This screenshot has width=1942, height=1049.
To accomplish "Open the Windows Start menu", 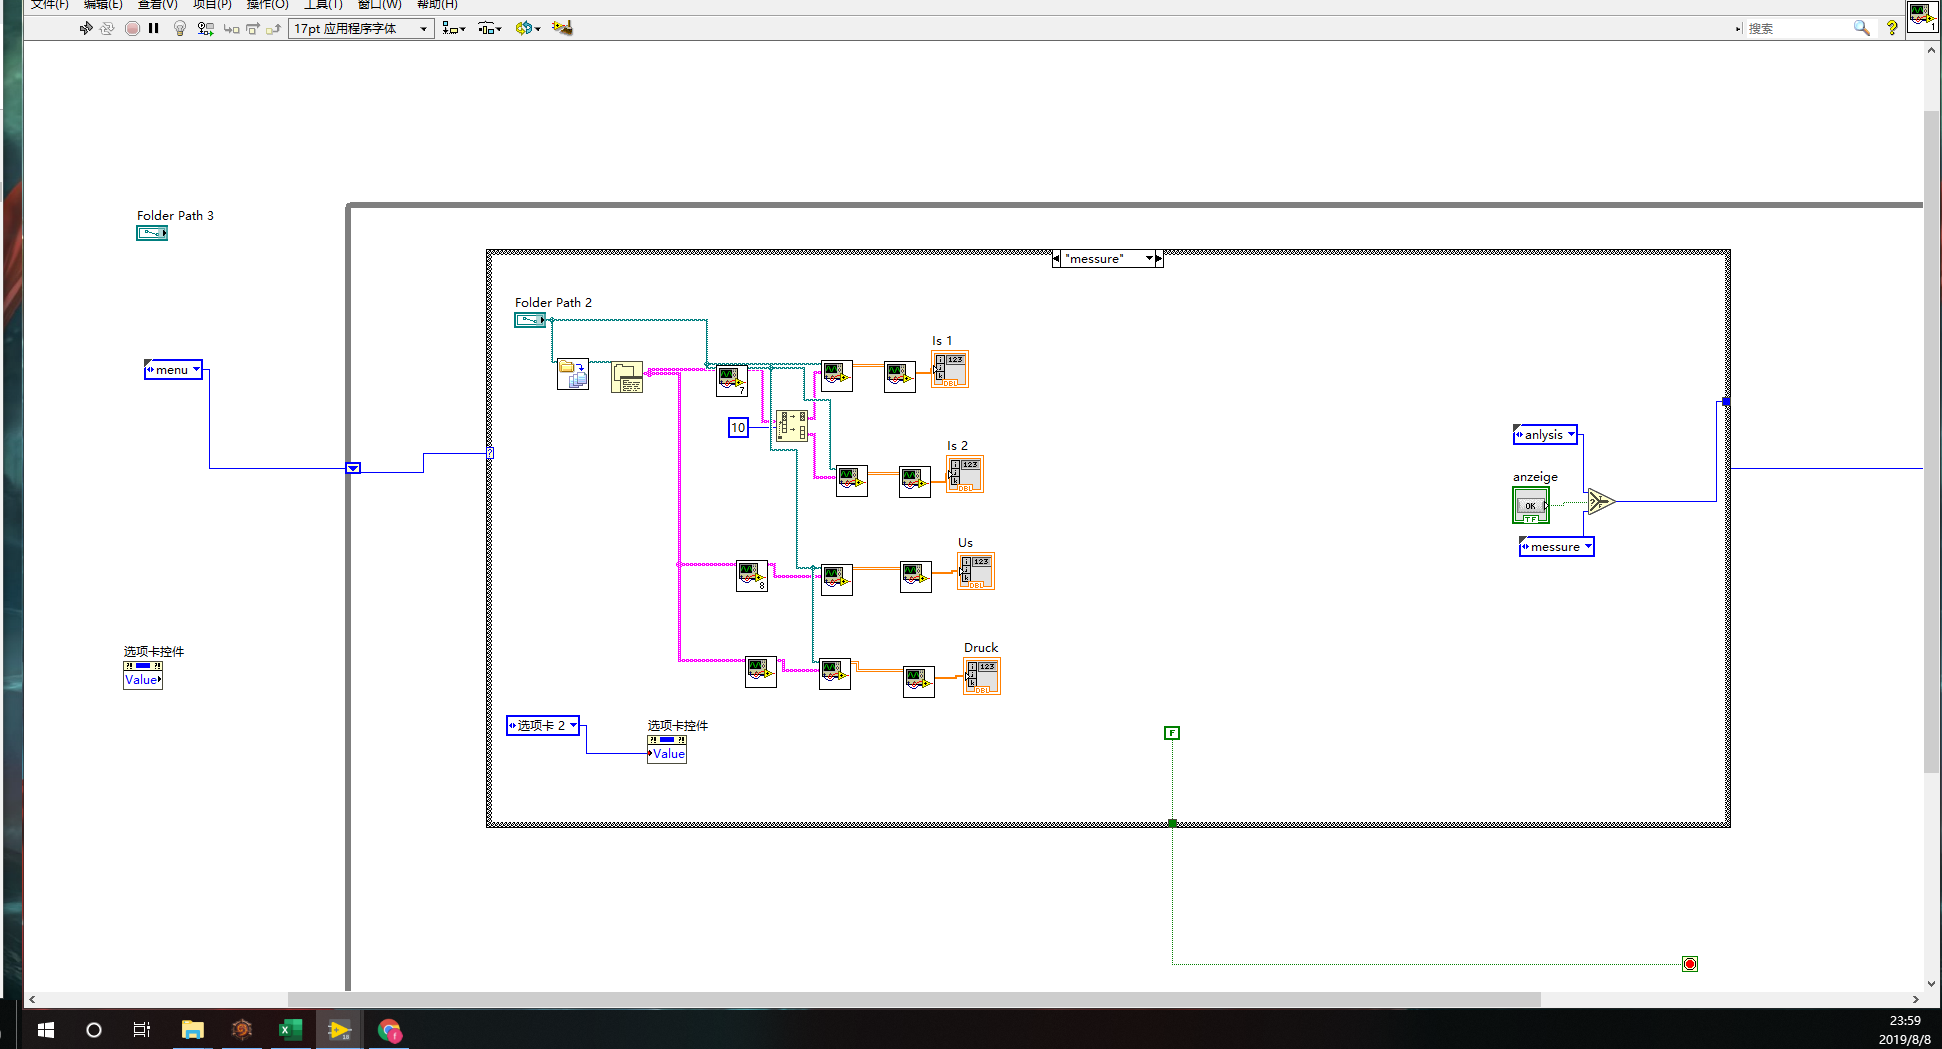I will [x=45, y=1029].
